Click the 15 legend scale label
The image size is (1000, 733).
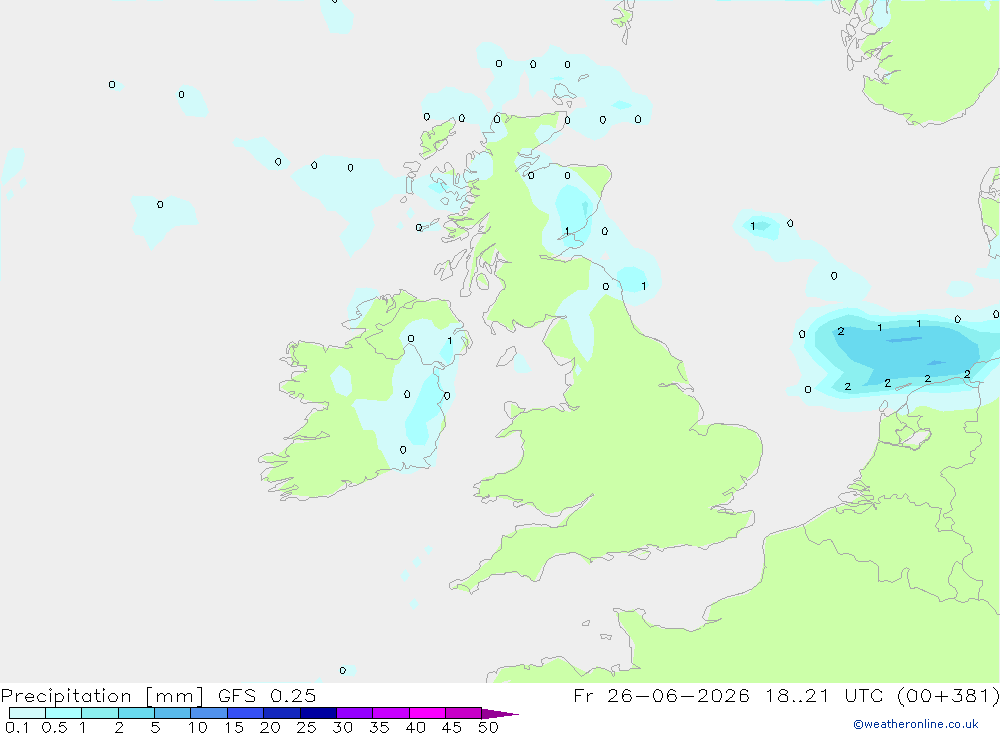[x=234, y=727]
